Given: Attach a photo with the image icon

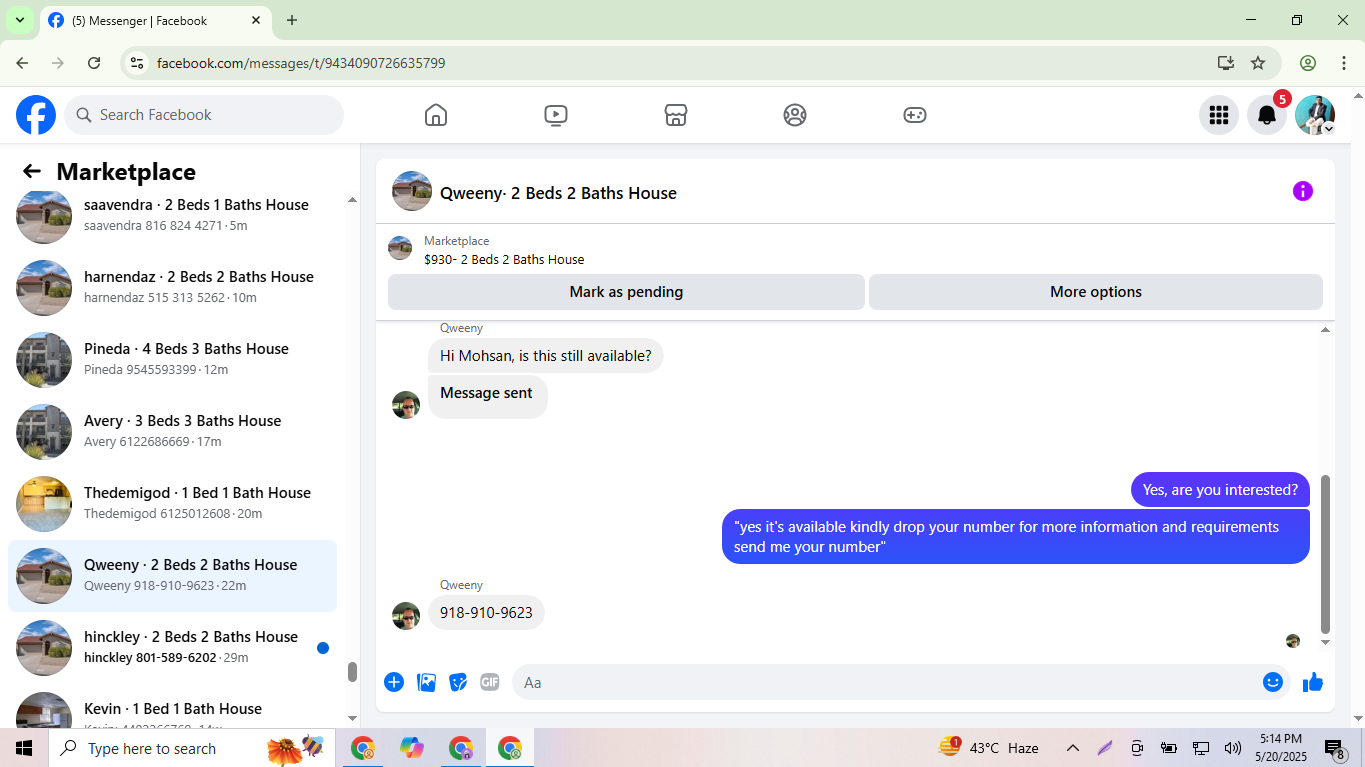Looking at the screenshot, I should point(426,682).
